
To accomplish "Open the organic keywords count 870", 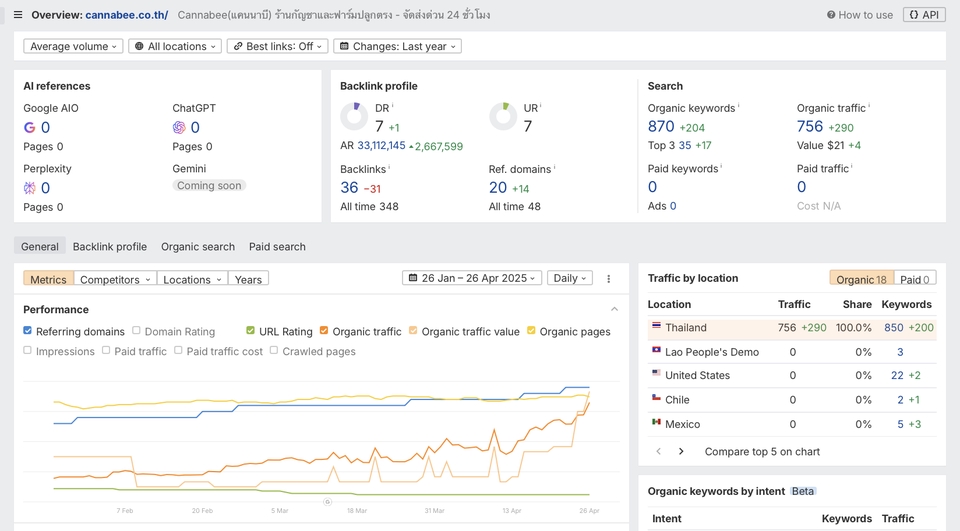I will [x=661, y=126].
